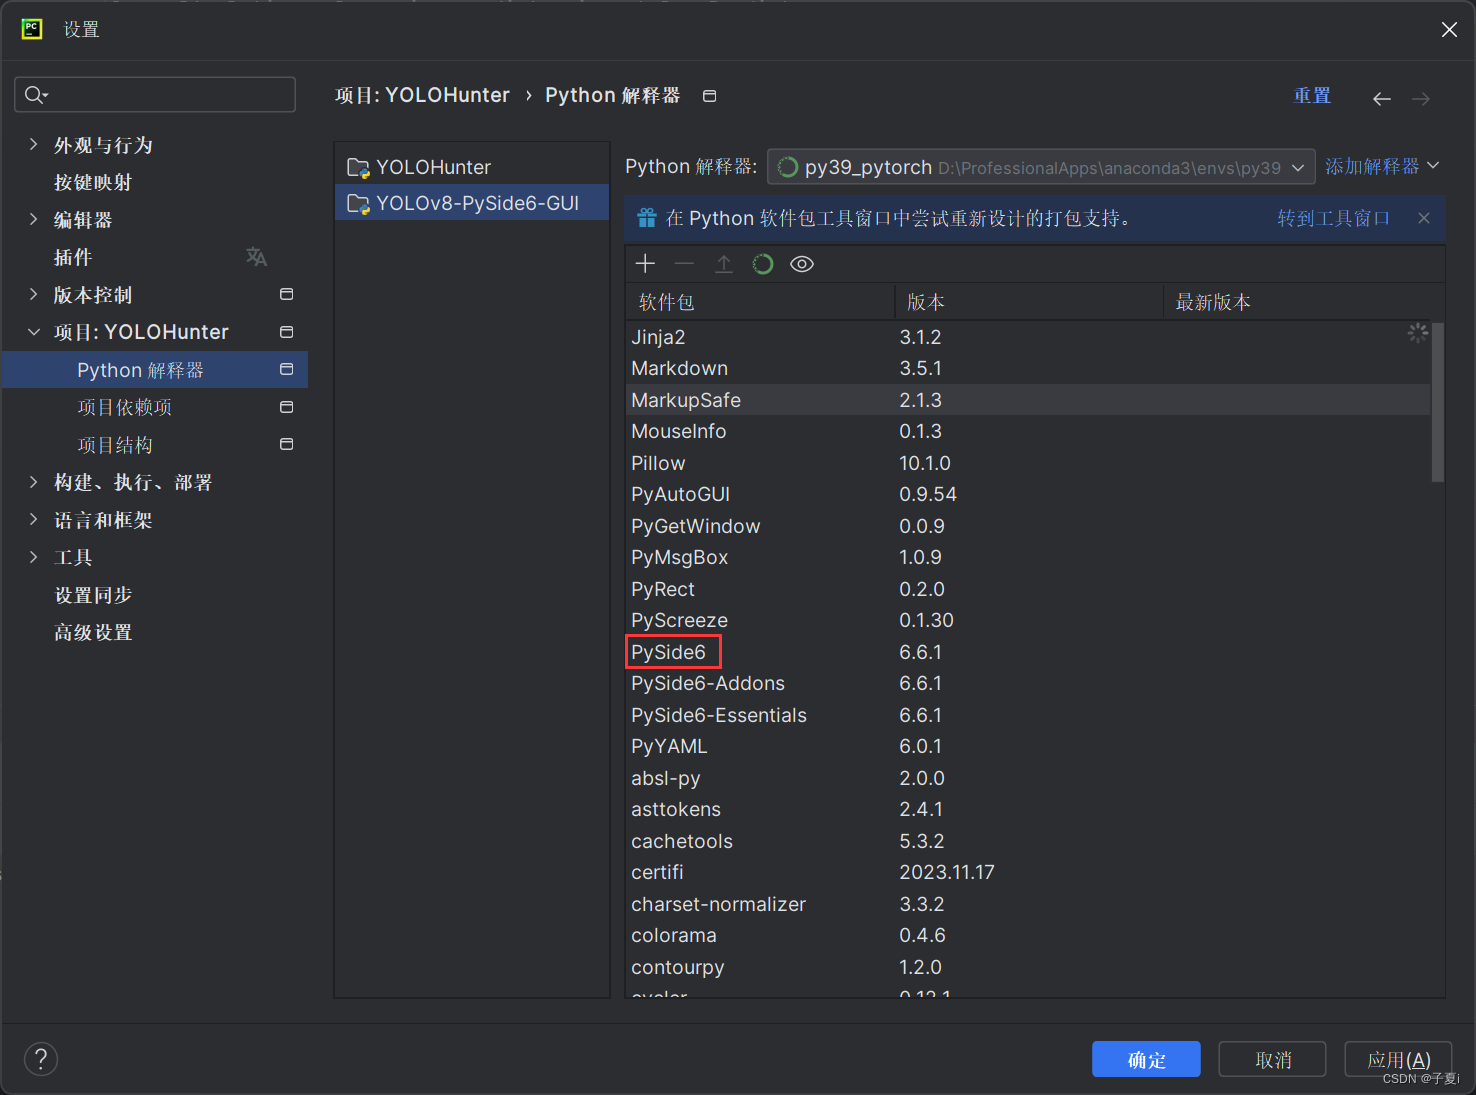Image resolution: width=1476 pixels, height=1095 pixels.
Task: Dismiss the packaging tool window banner
Action: click(1424, 218)
